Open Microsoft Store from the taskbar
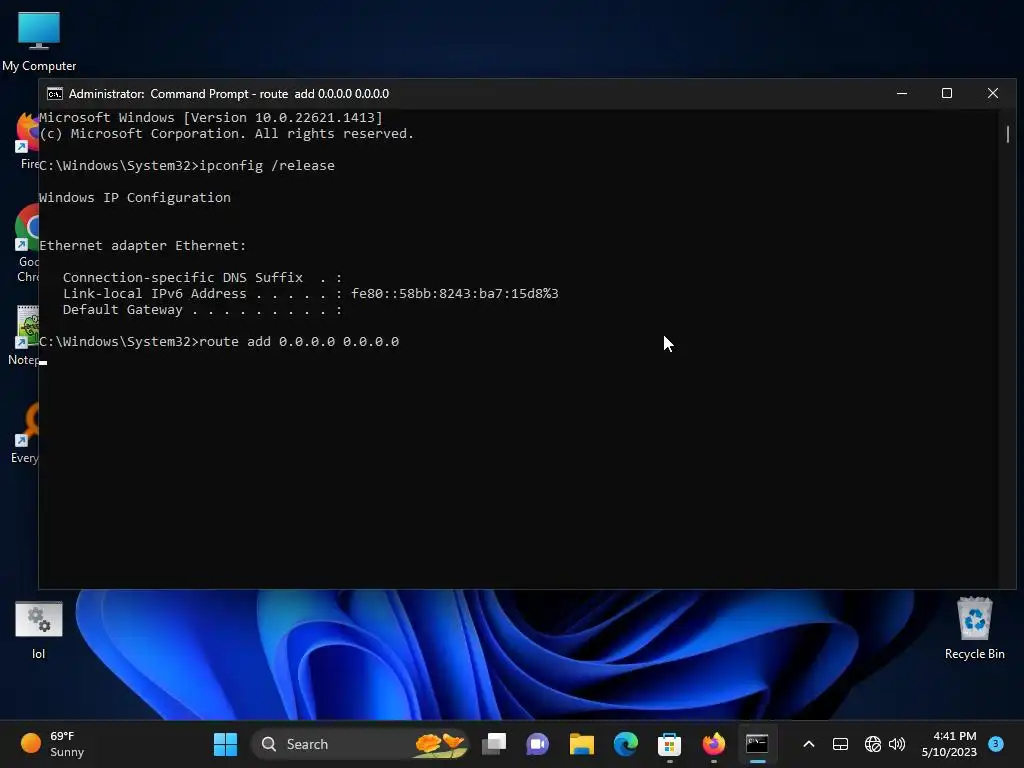The width and height of the screenshot is (1024, 768). coord(669,744)
